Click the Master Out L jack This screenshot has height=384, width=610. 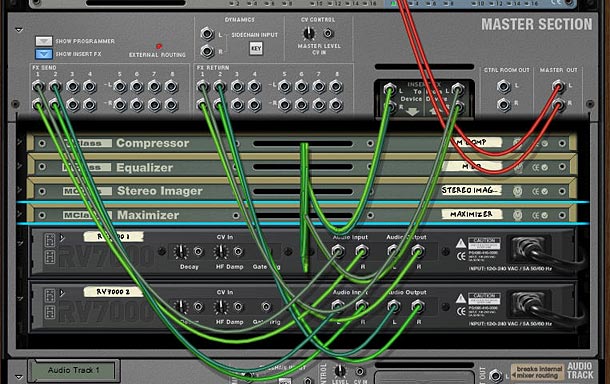pyautogui.click(x=558, y=86)
